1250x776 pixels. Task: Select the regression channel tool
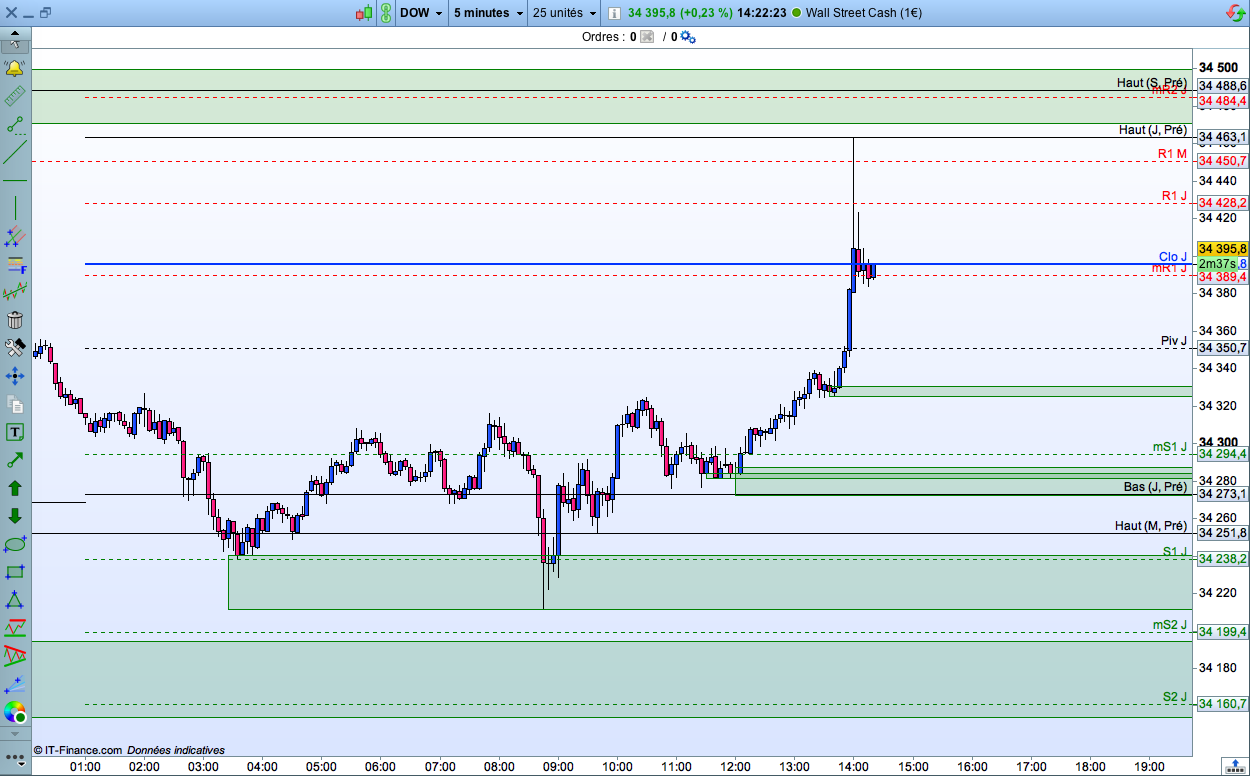(x=15, y=293)
